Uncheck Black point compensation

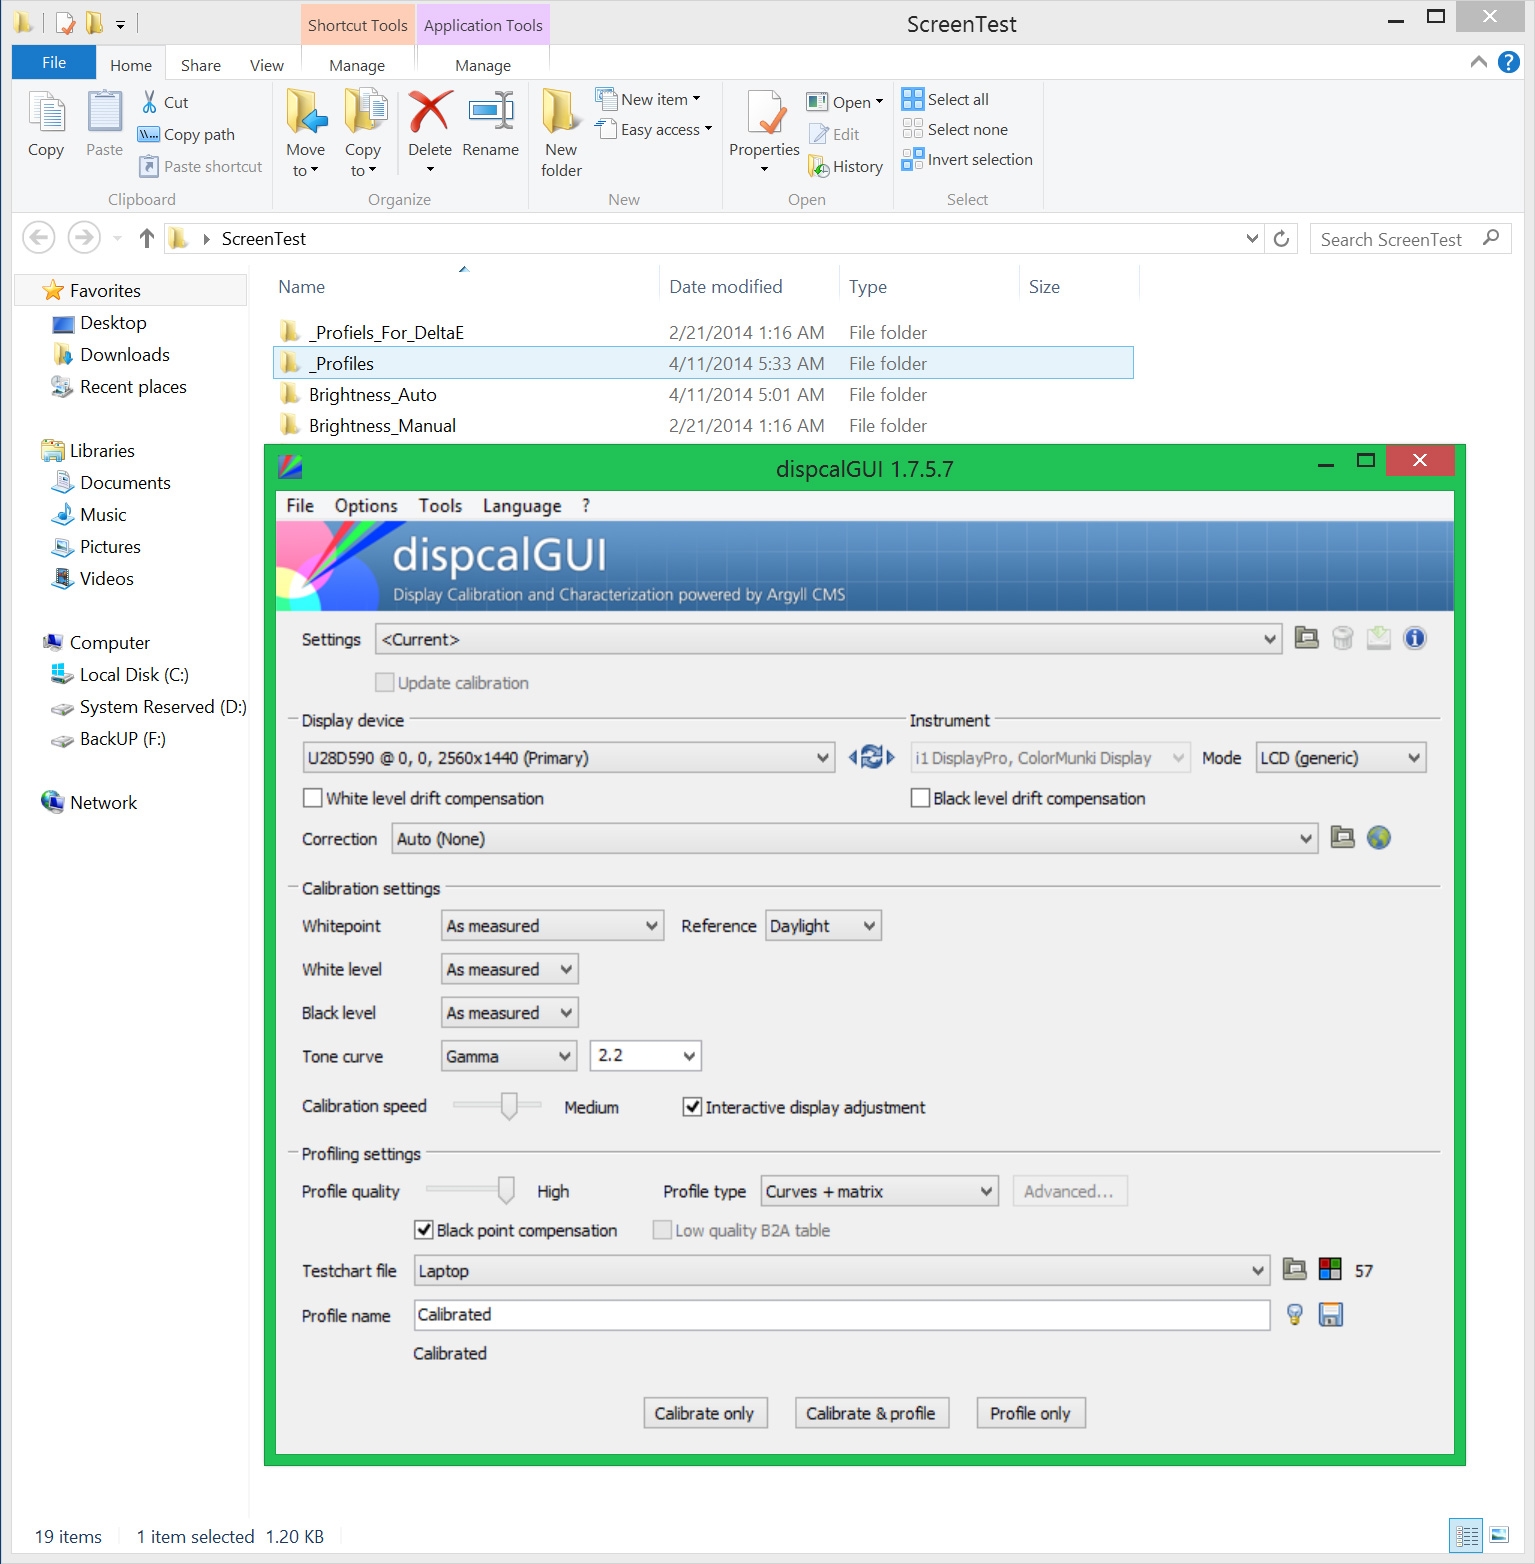coord(424,1230)
